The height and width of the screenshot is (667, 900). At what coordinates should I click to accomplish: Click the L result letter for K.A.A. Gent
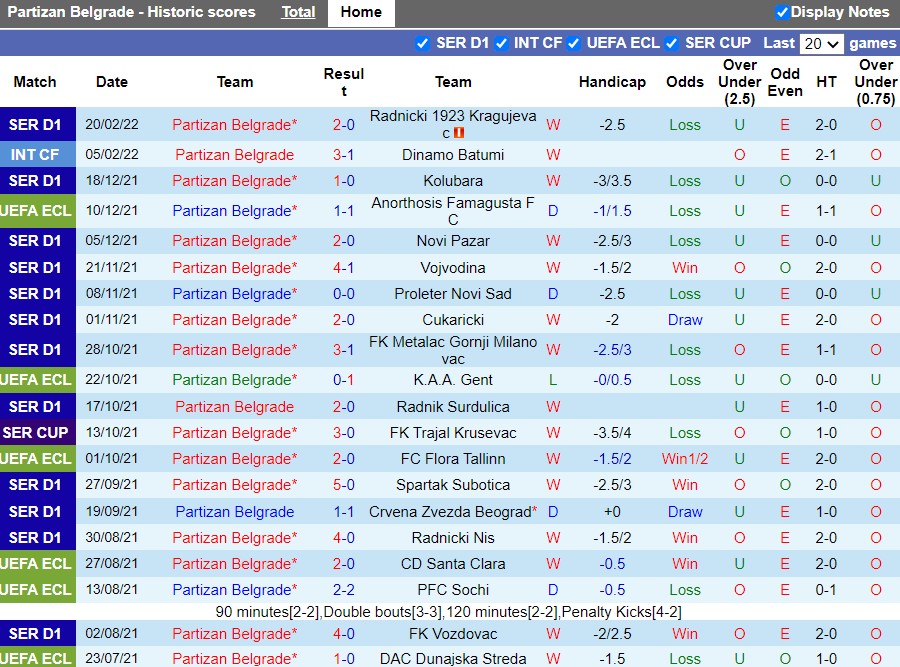(x=553, y=380)
